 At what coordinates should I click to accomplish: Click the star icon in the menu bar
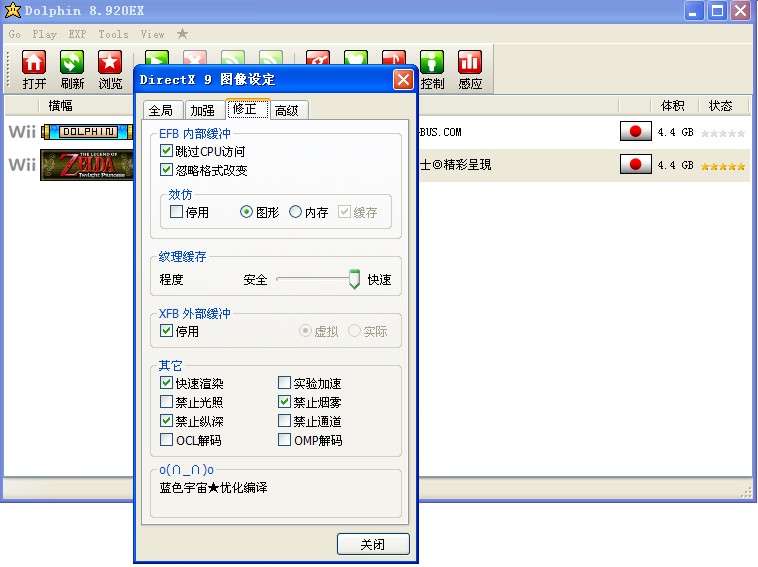tap(182, 34)
